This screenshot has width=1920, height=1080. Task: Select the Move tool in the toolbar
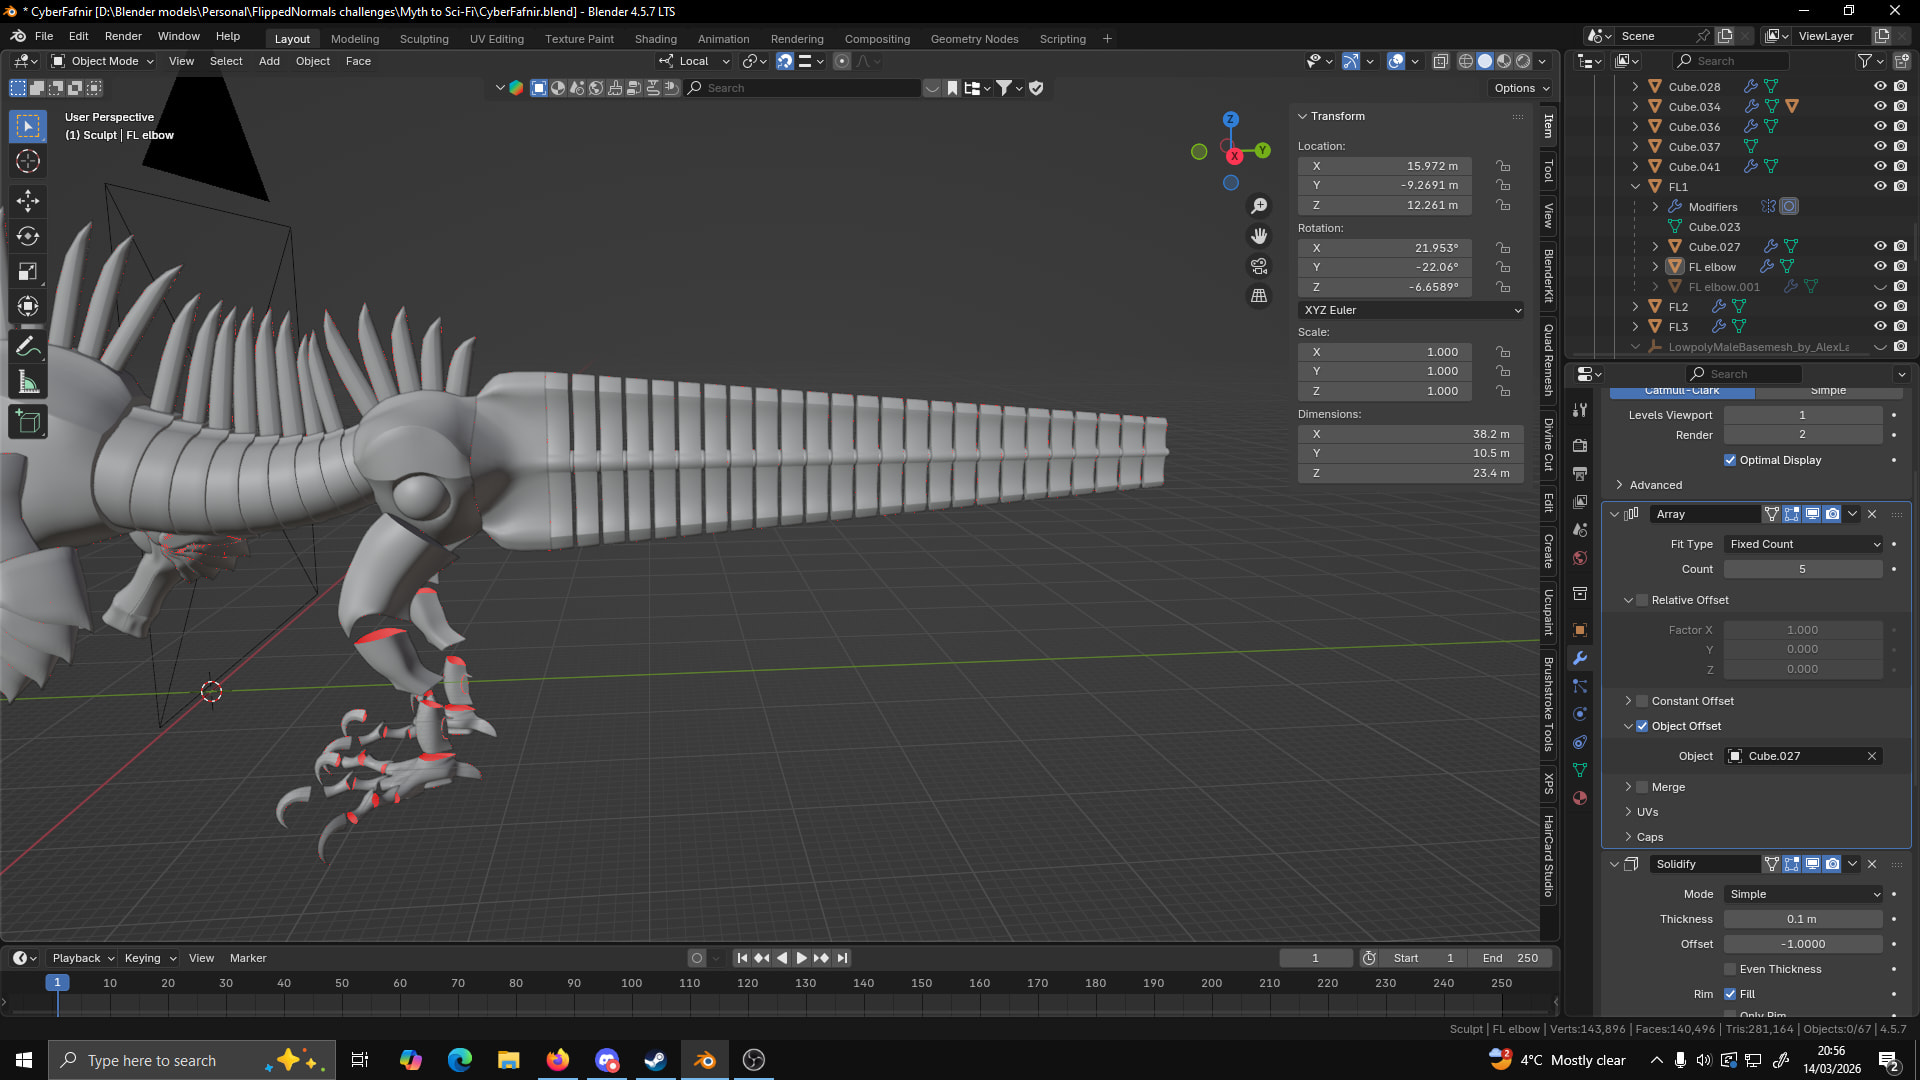coord(28,201)
